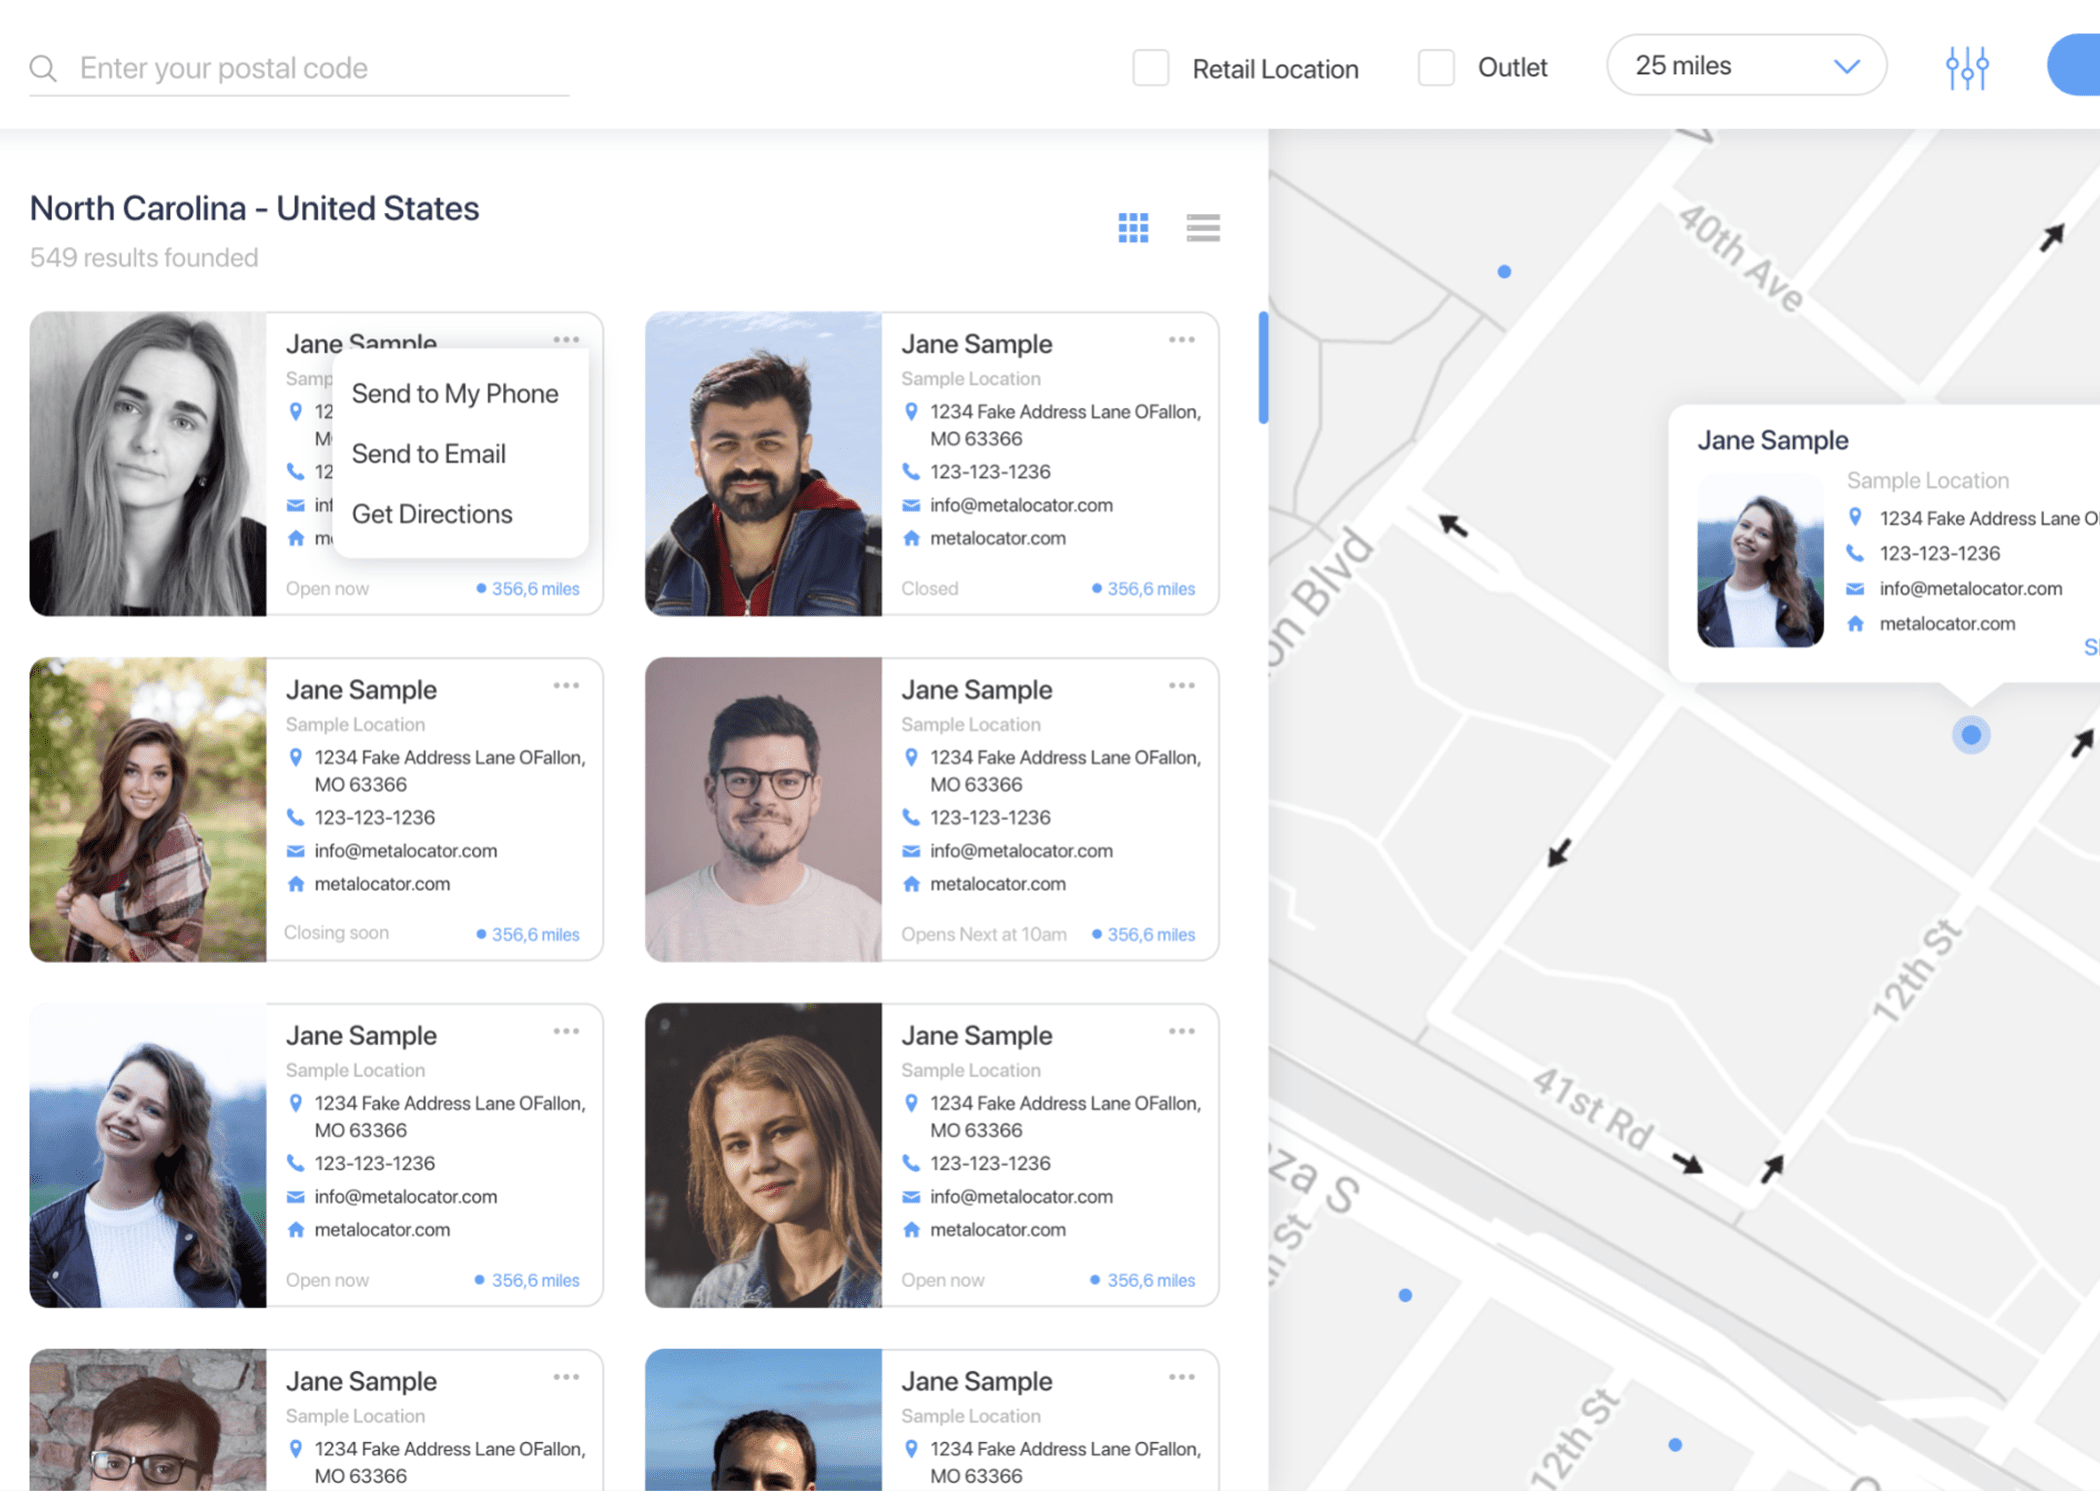Click home website icon on Closed card

click(x=911, y=538)
